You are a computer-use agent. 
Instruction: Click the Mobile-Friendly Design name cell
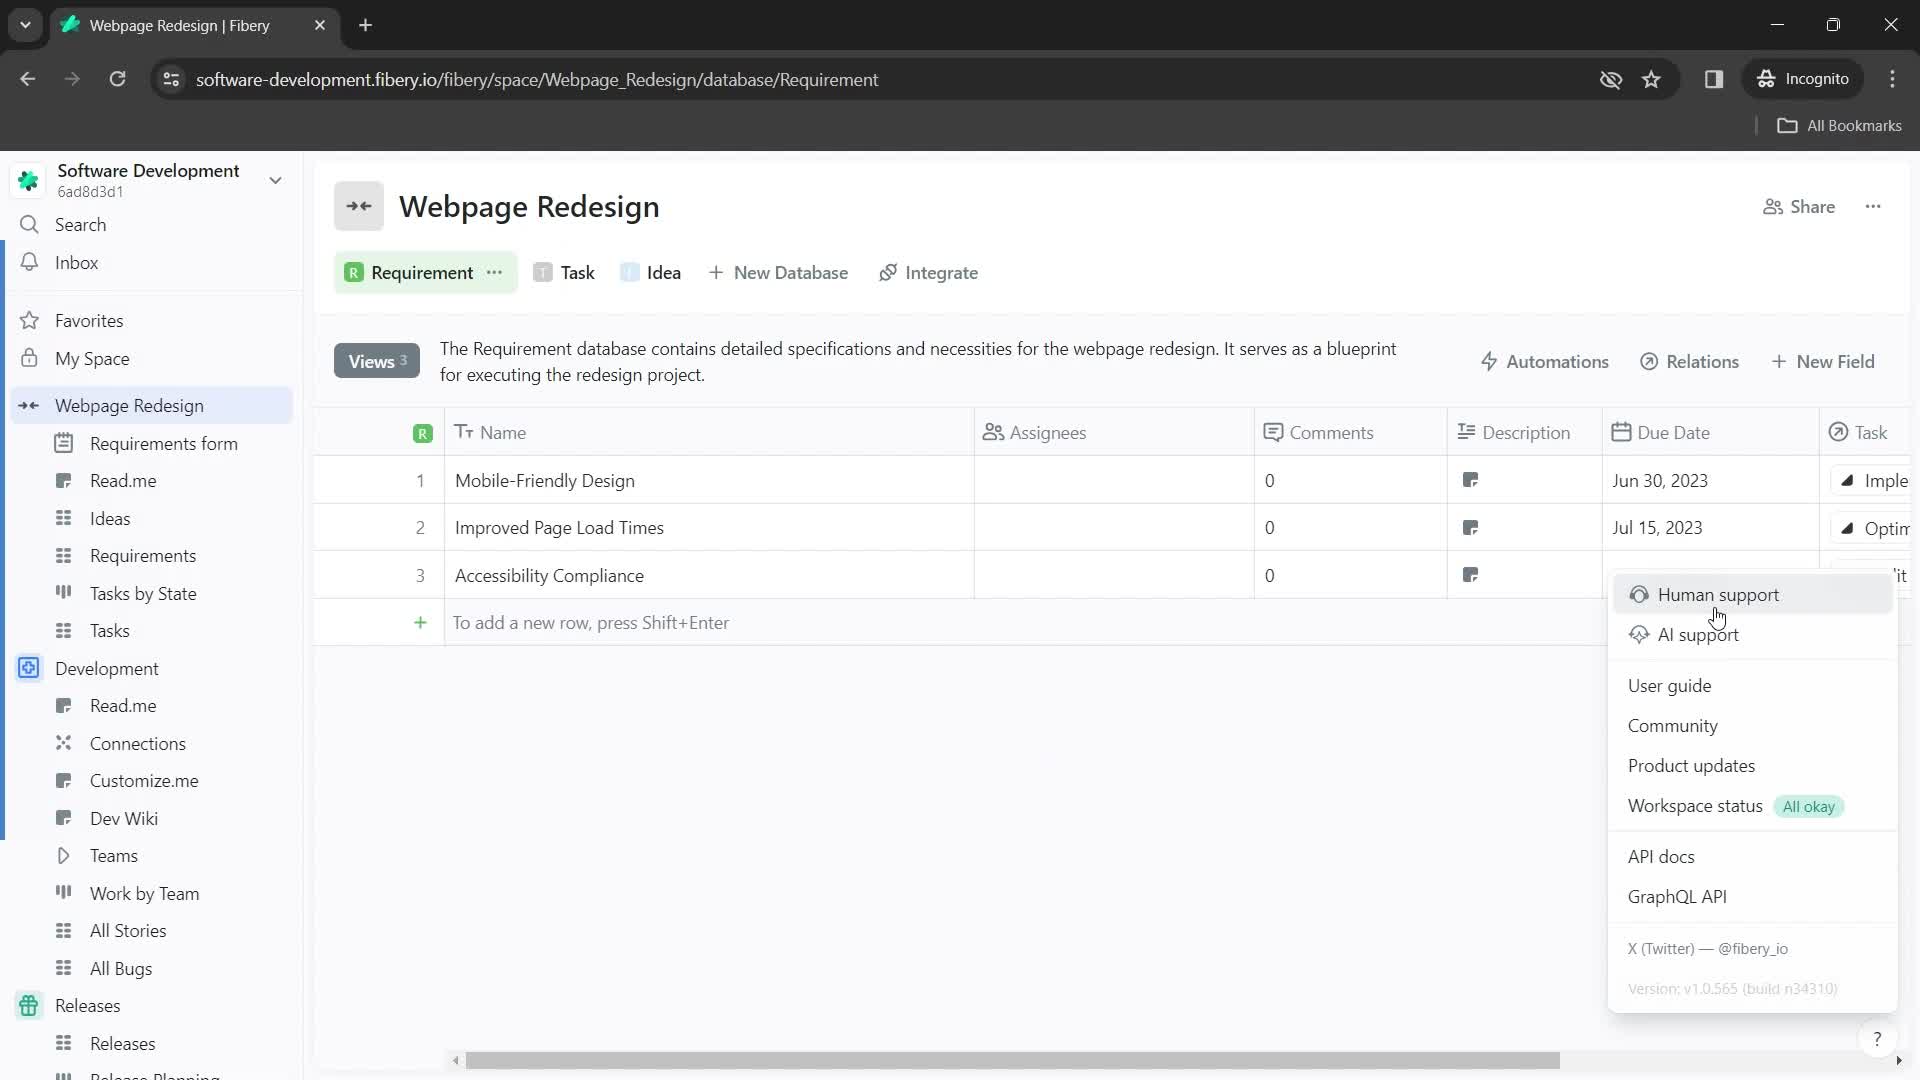[709, 481]
